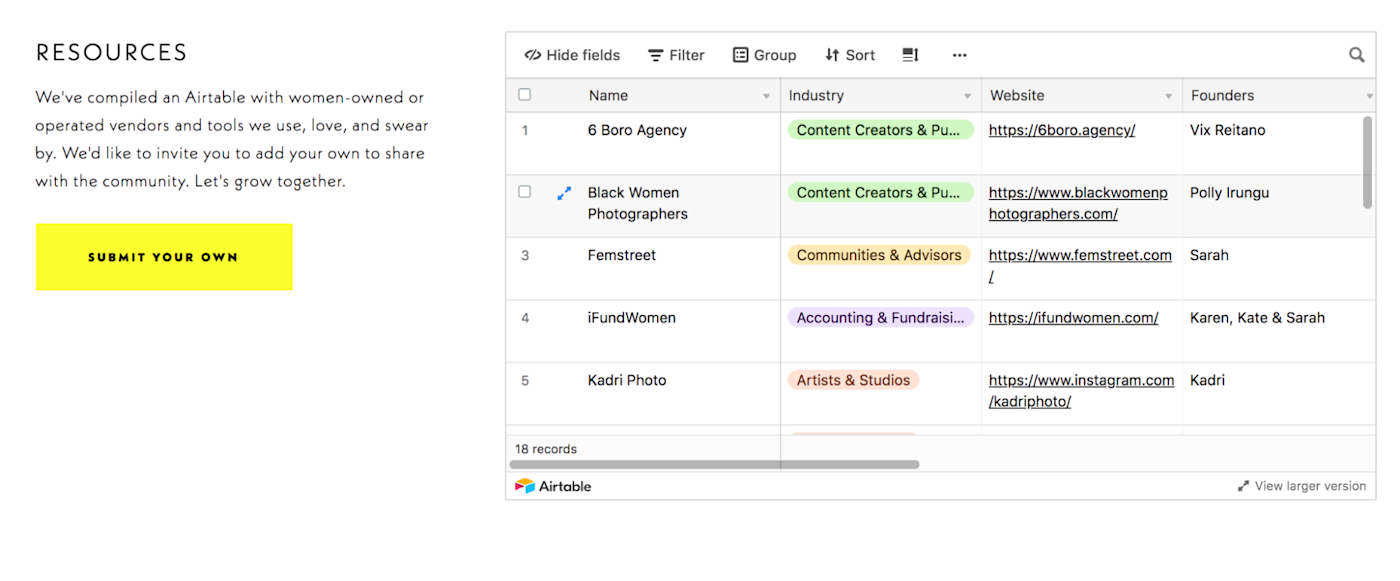The image size is (1400, 581).
Task: Click row number 4
Action: 525,318
